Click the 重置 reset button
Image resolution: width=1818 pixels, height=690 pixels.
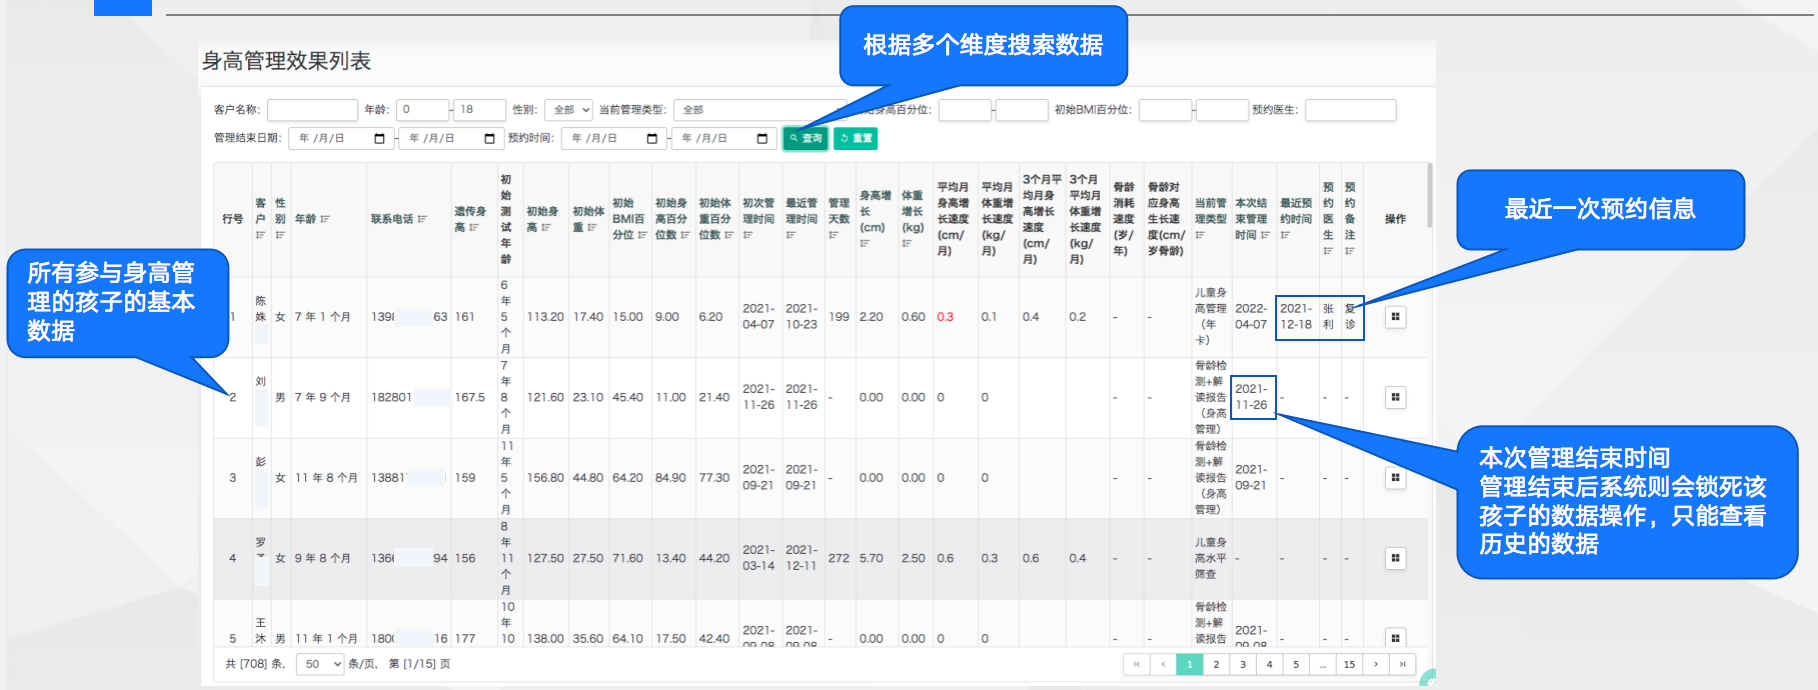(x=856, y=139)
